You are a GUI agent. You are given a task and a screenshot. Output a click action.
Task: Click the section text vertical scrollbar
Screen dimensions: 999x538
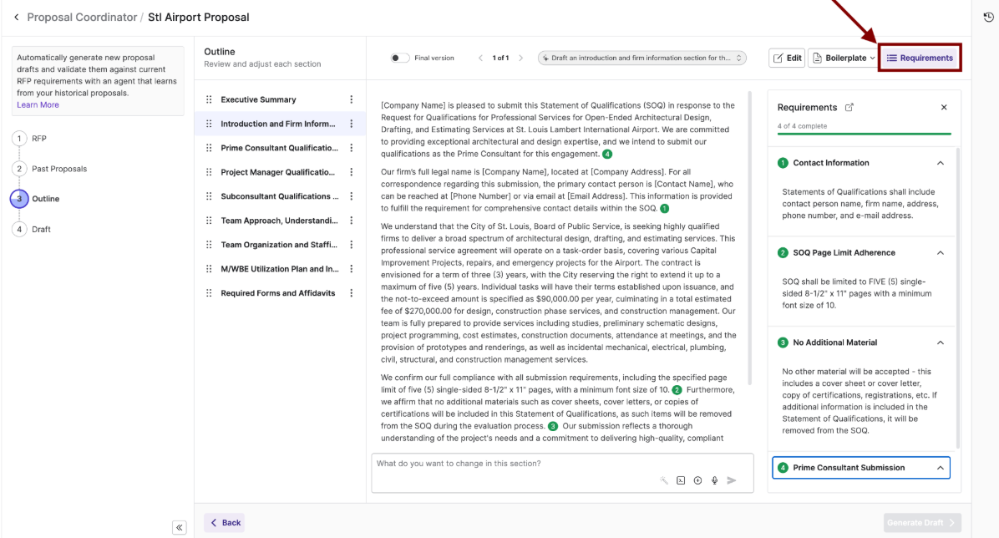(749, 239)
